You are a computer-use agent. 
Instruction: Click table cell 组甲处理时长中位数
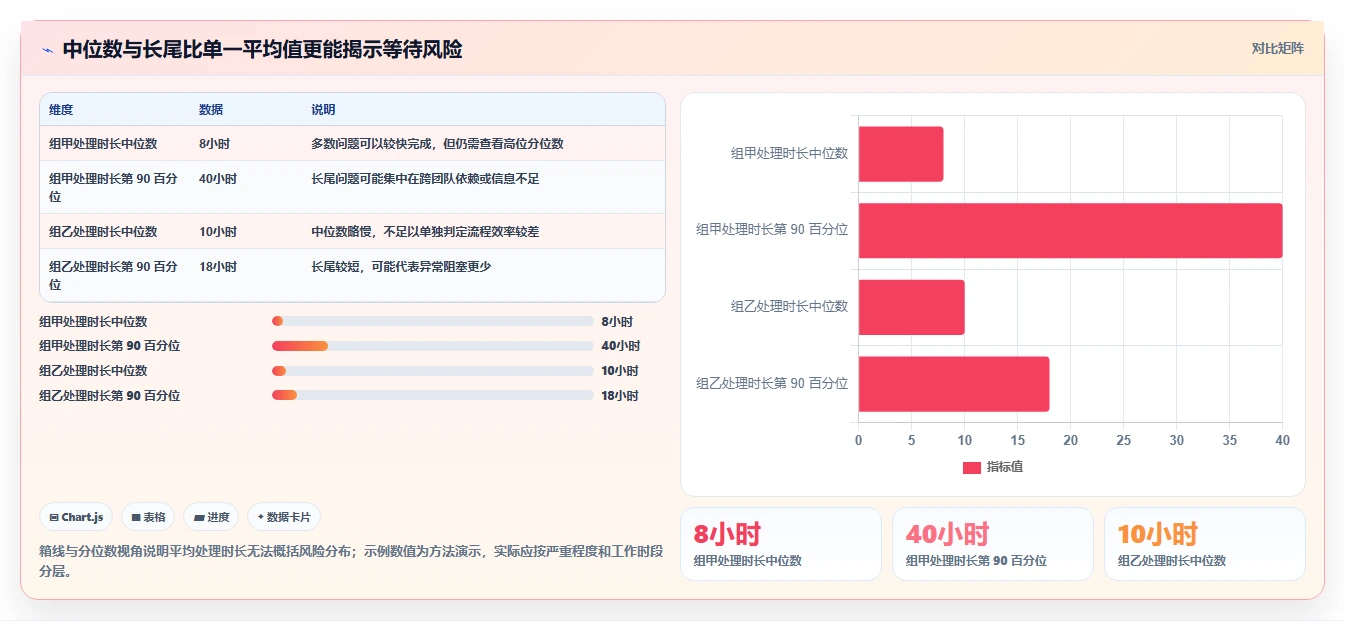103,143
